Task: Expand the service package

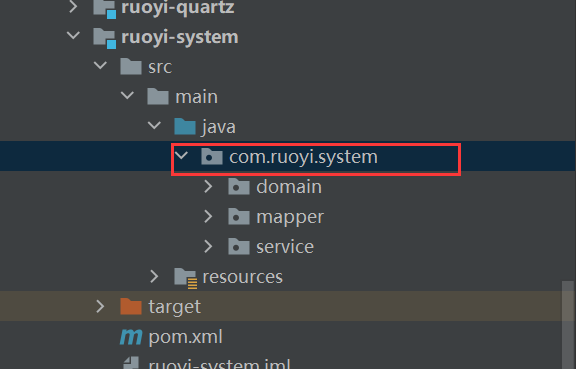Action: click(208, 246)
